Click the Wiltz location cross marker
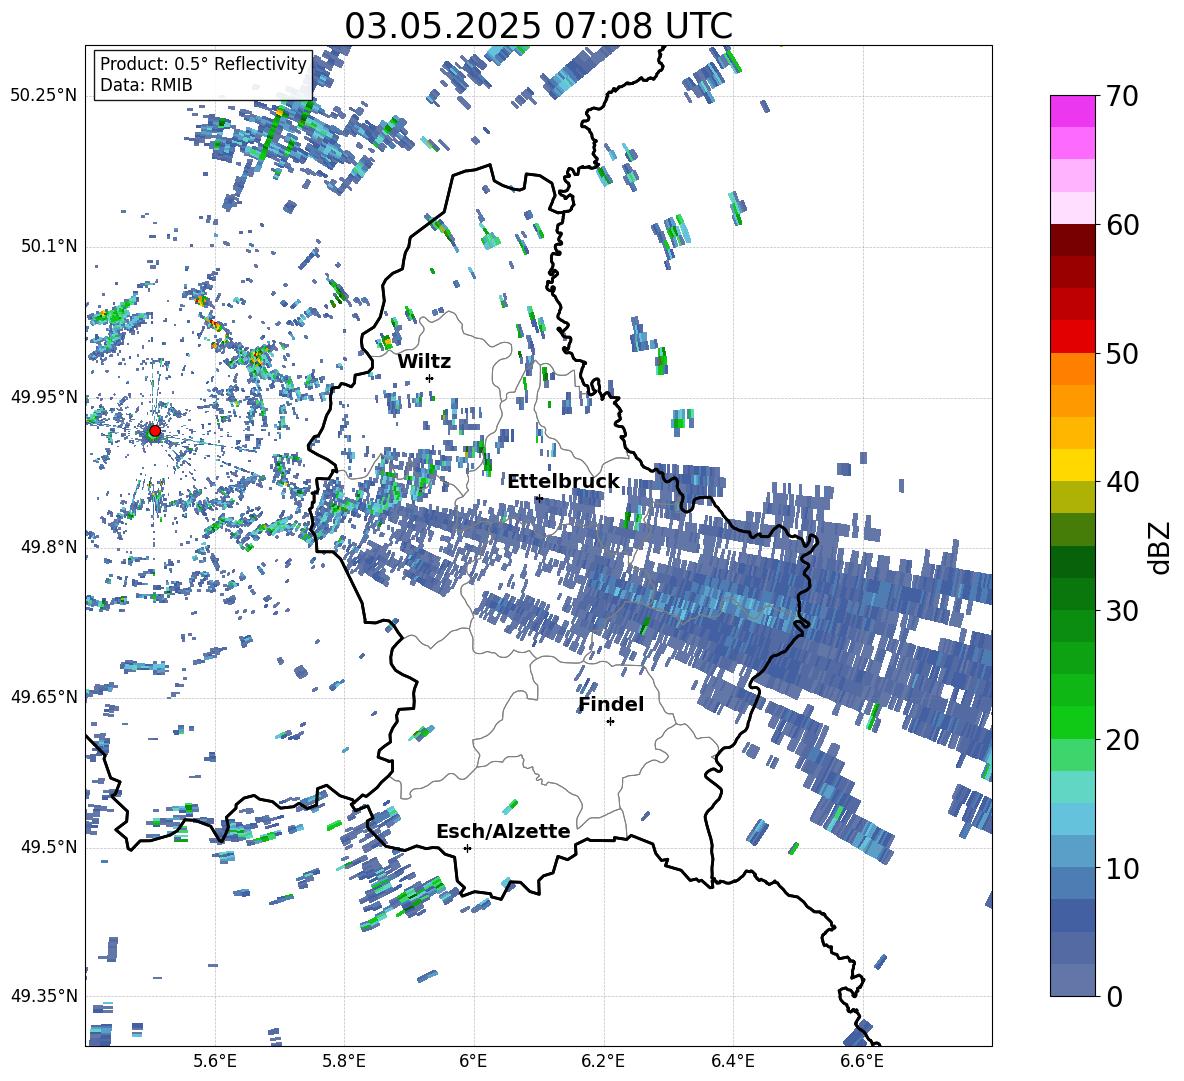 click(430, 378)
